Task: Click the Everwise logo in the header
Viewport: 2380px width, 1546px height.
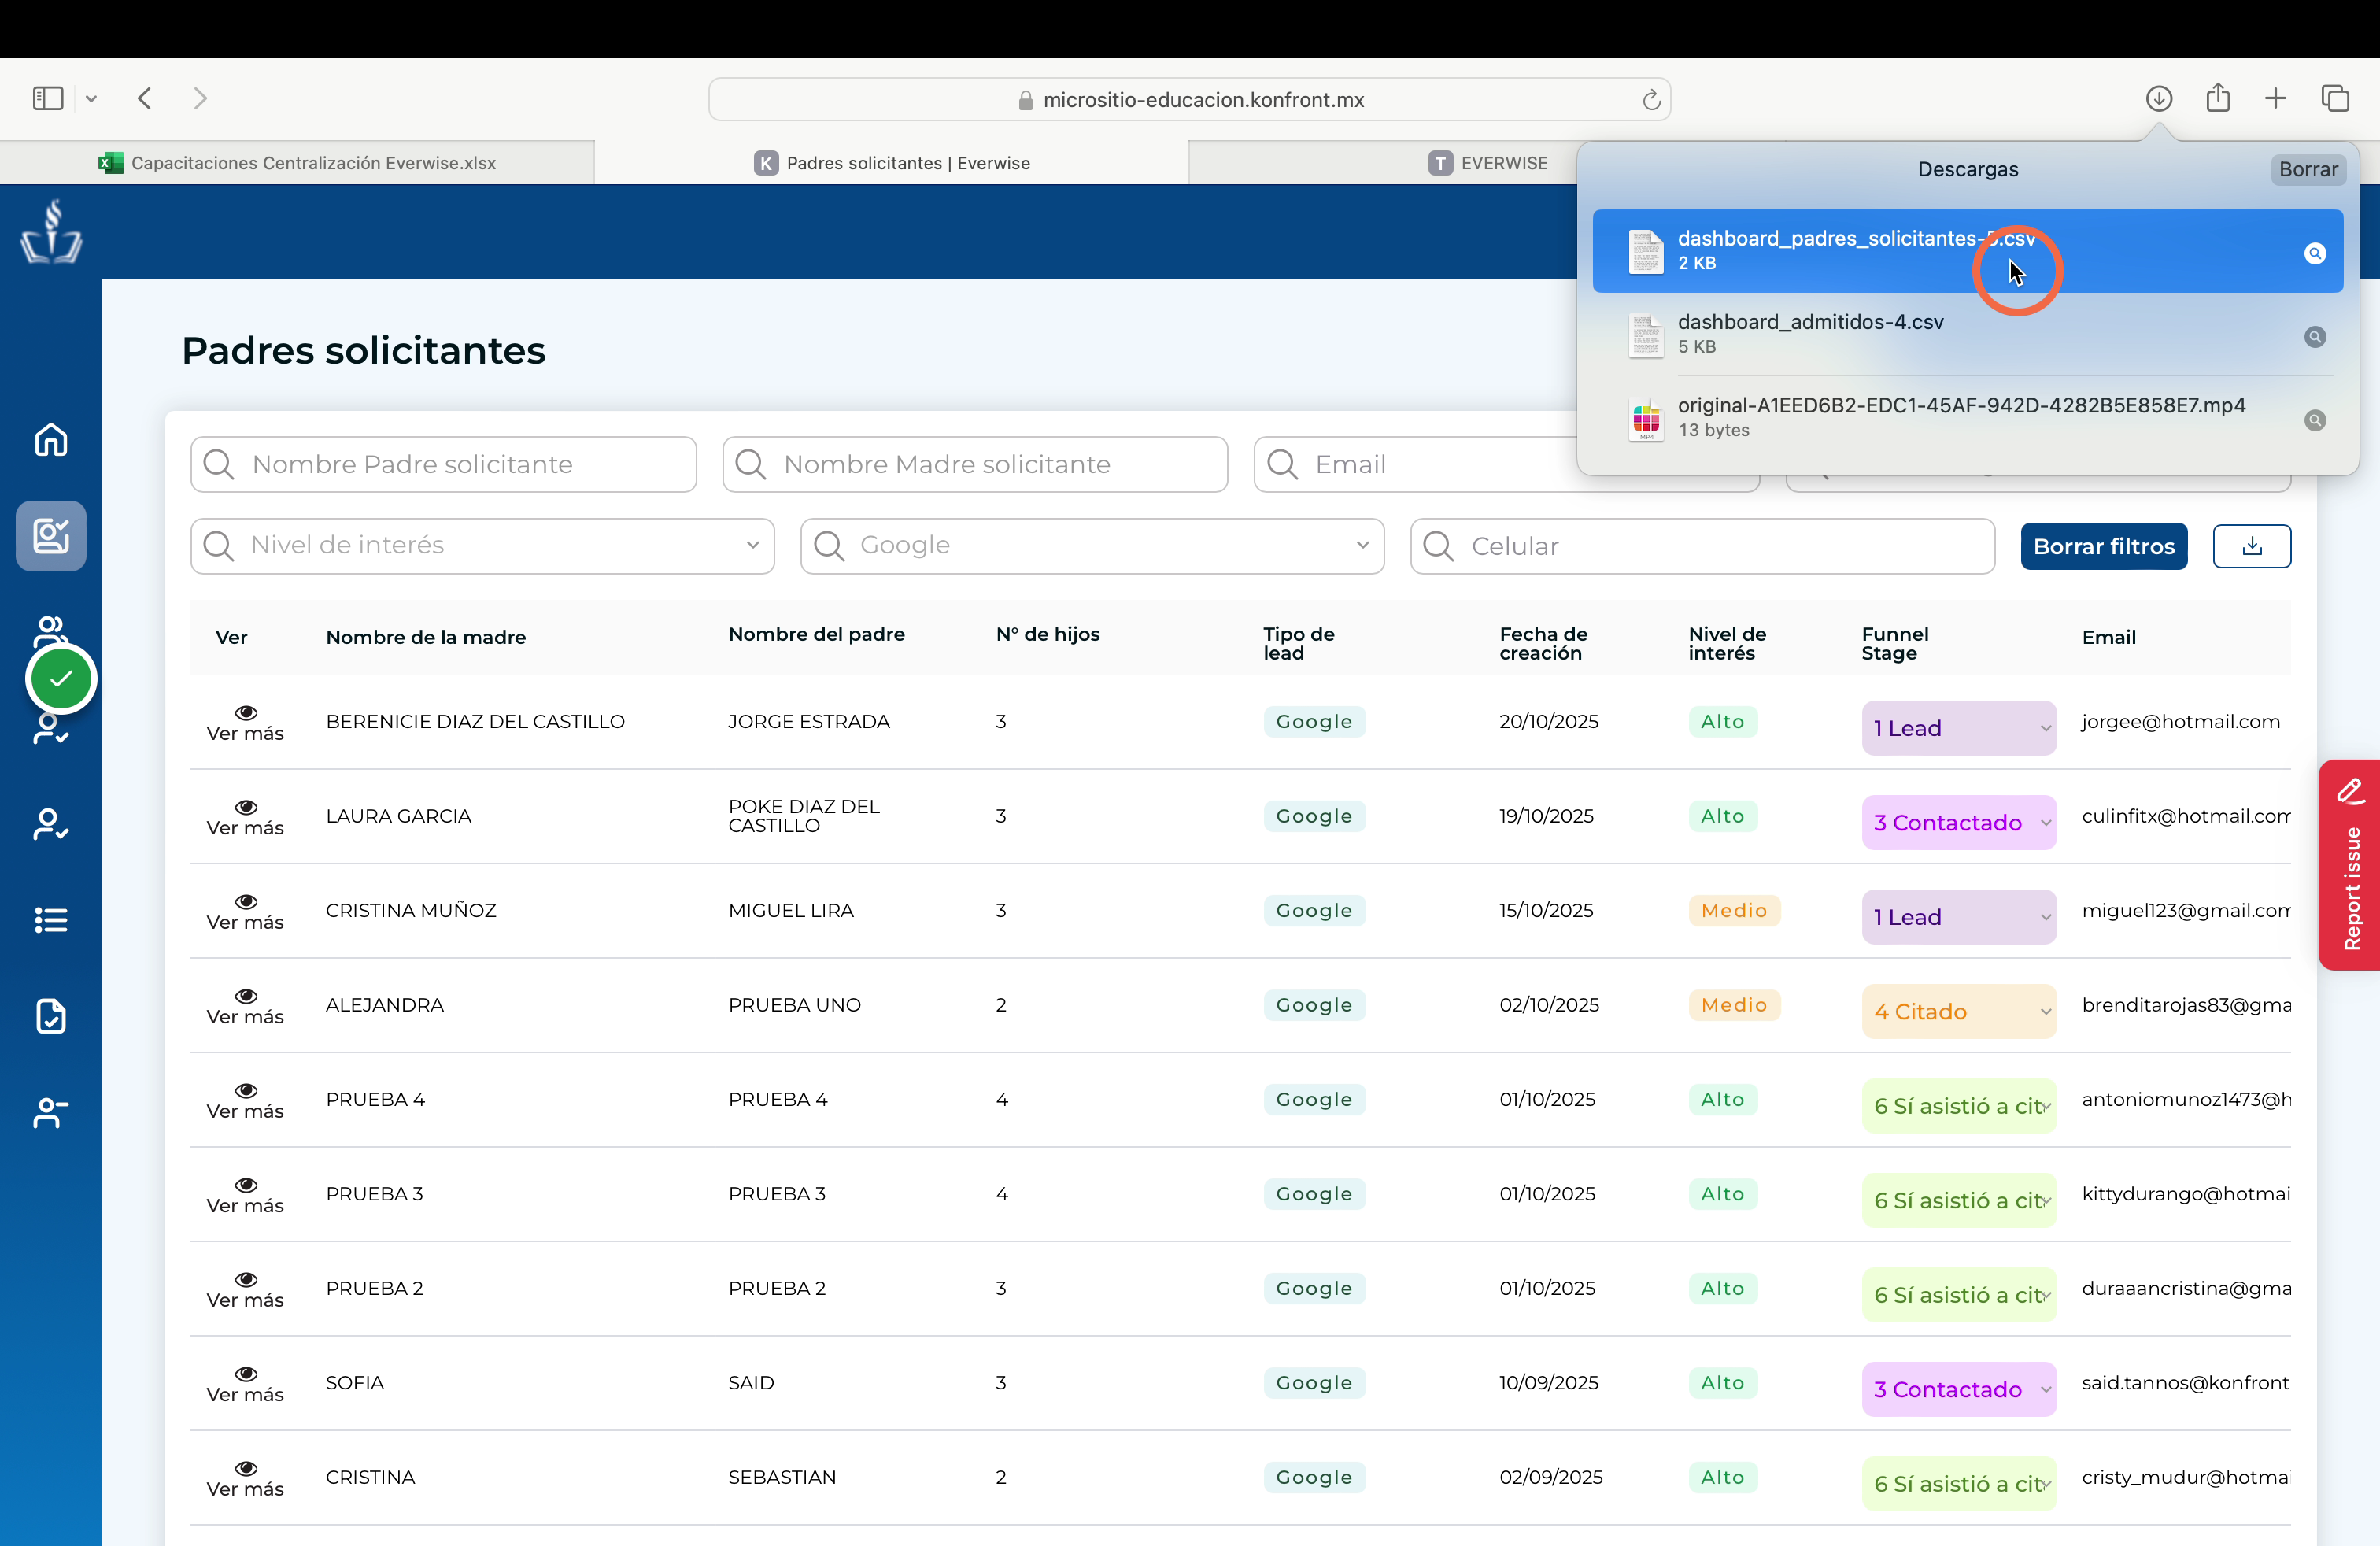Action: (51, 232)
